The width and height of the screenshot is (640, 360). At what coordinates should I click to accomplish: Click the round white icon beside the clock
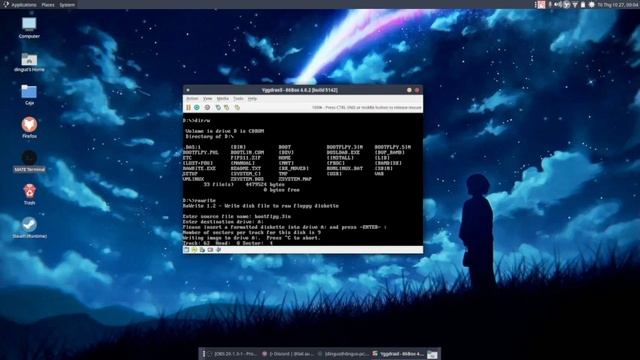591,5
